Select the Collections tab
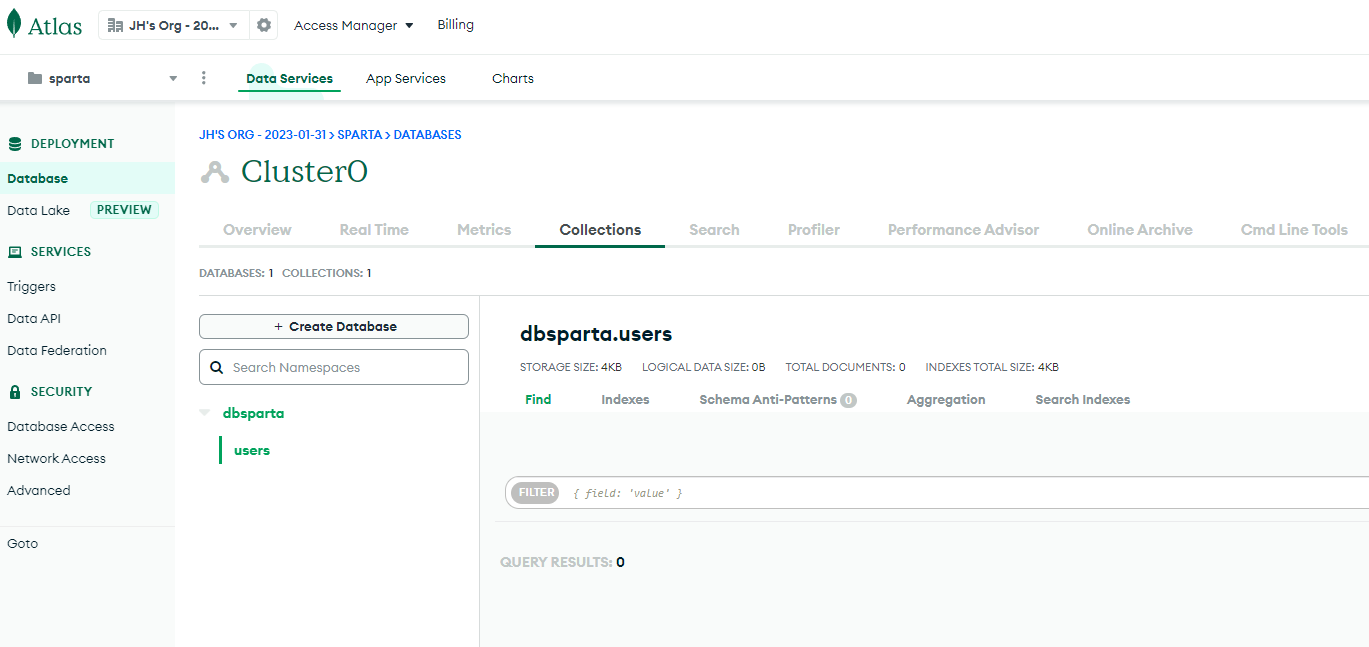Screen dimensions: 1369x647 pyautogui.click(x=600, y=229)
